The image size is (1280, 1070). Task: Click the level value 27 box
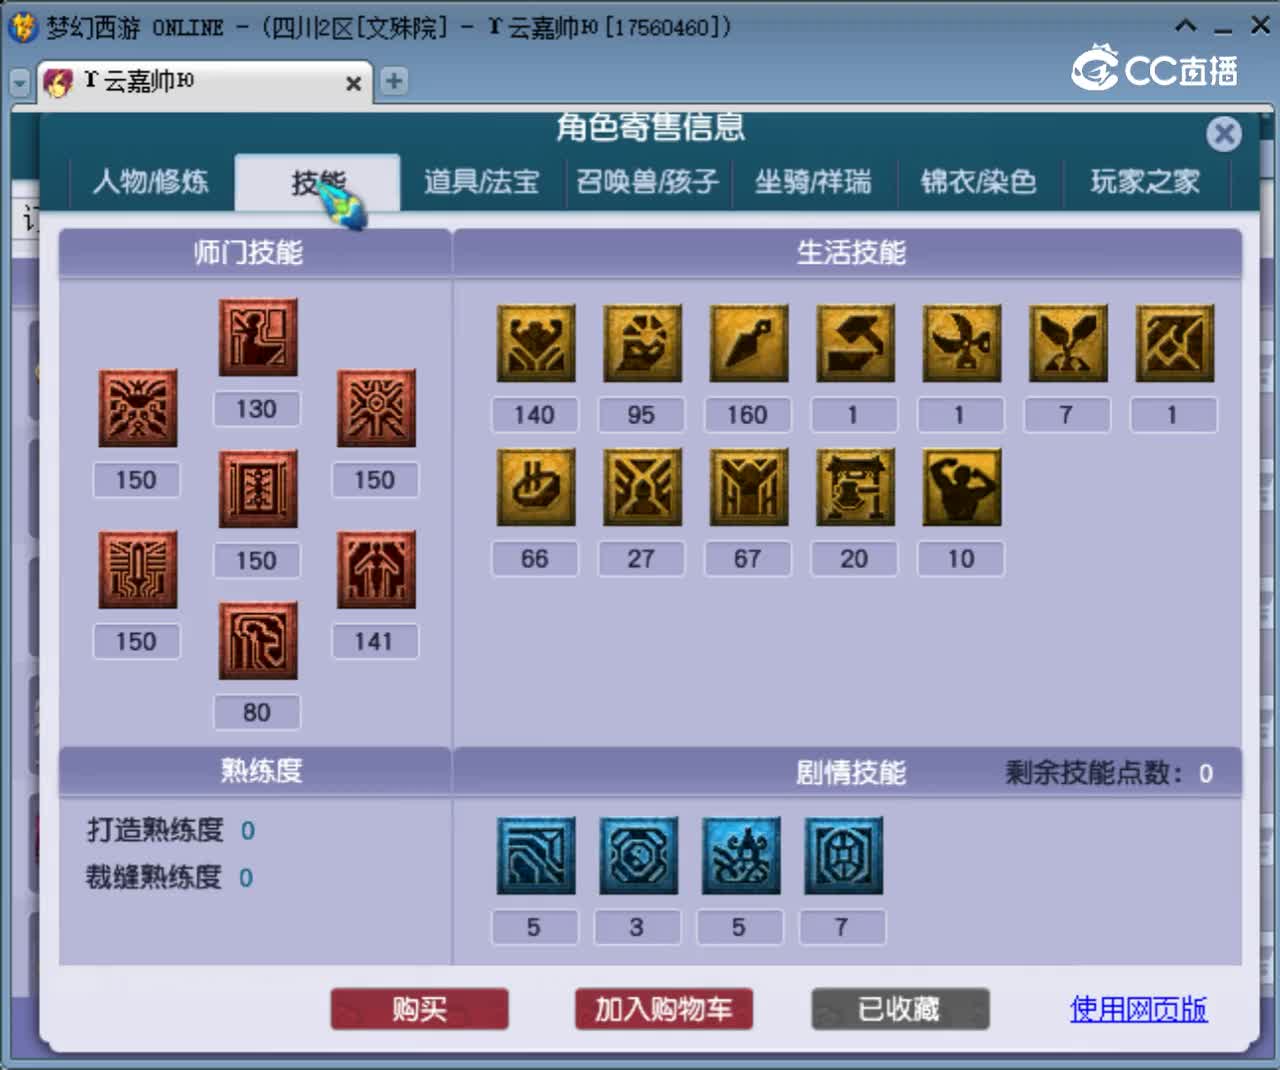(641, 559)
